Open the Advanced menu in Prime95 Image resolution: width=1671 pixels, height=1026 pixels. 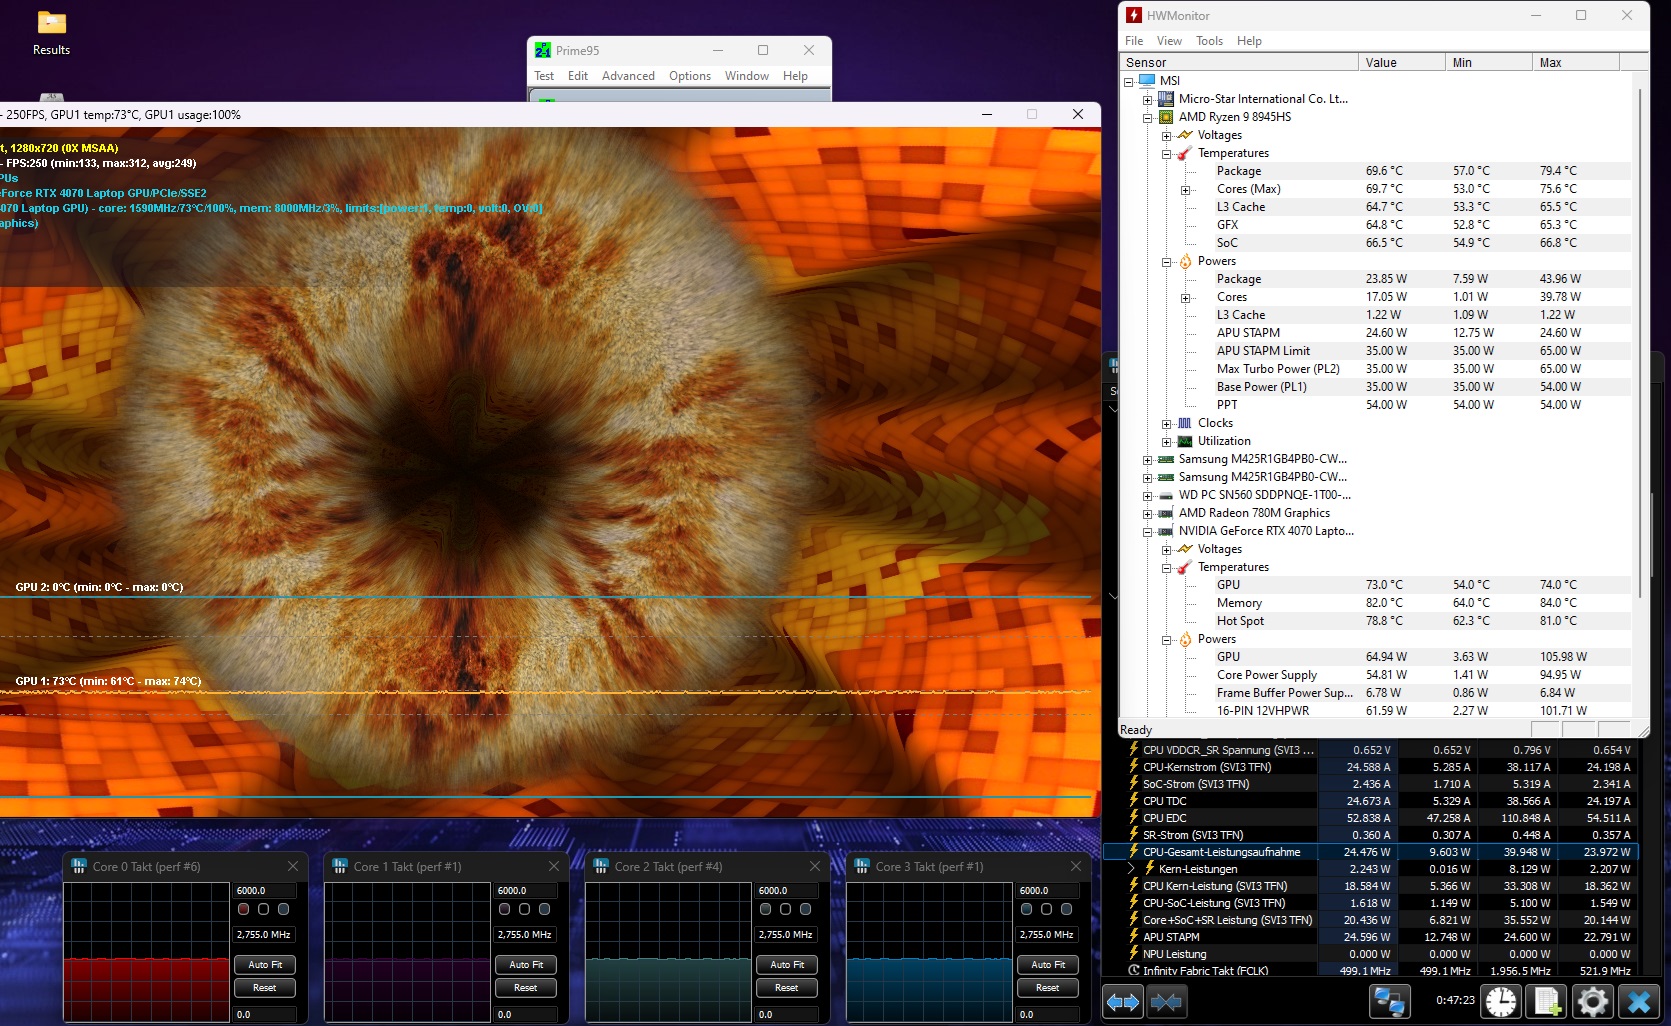pyautogui.click(x=628, y=76)
